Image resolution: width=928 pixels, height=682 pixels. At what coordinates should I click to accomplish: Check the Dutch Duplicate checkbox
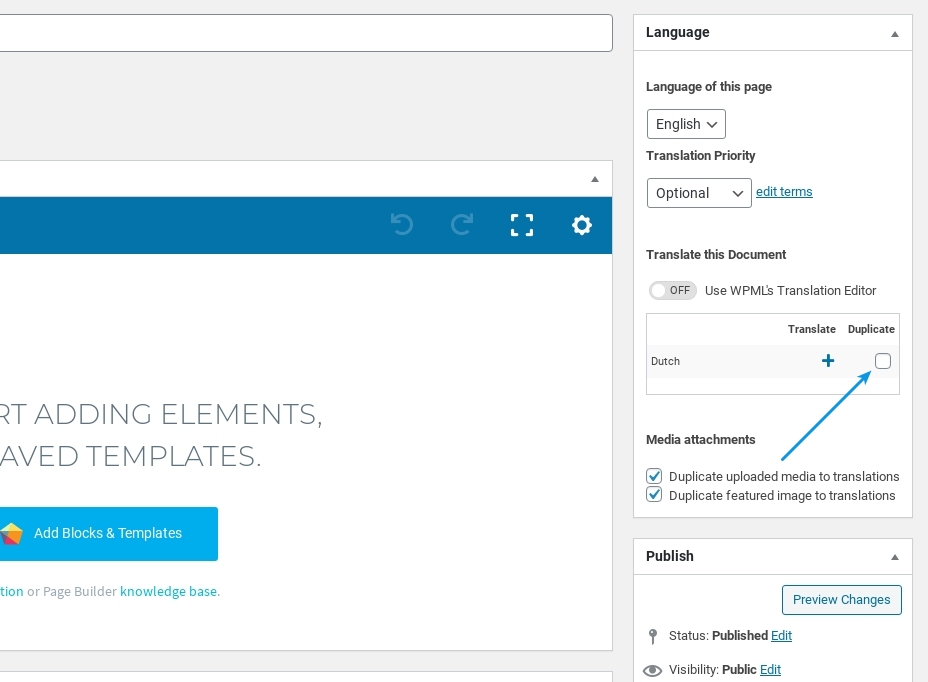coord(883,361)
